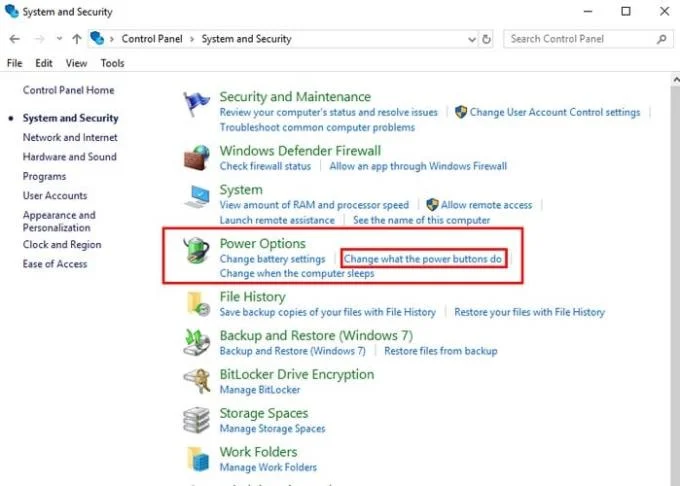
Task: Click Review your computer's status link
Action: pos(328,112)
